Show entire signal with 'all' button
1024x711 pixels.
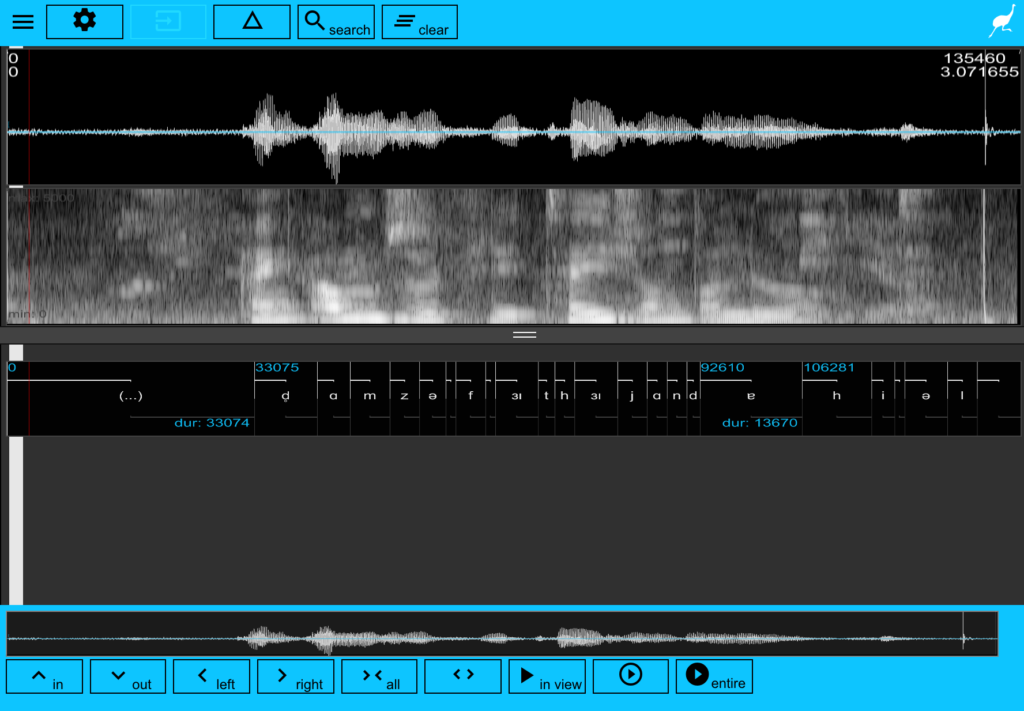tap(380, 676)
